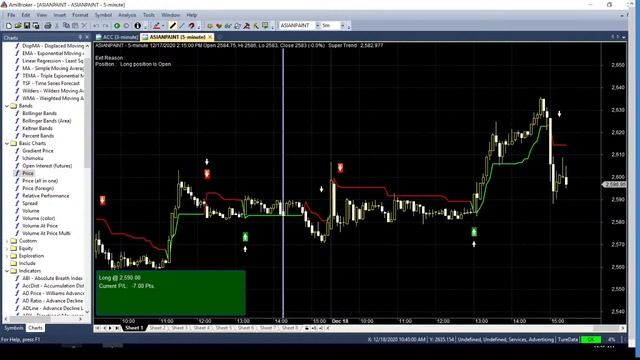Select the diagonal trend line tool
640x360 pixels.
(182, 26)
